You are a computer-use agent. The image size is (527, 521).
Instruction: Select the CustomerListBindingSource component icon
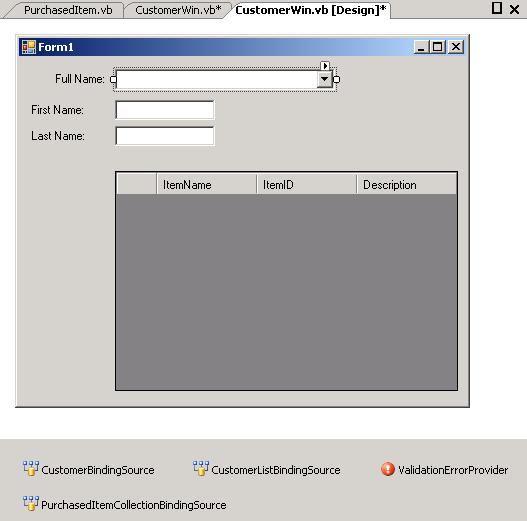(201, 468)
